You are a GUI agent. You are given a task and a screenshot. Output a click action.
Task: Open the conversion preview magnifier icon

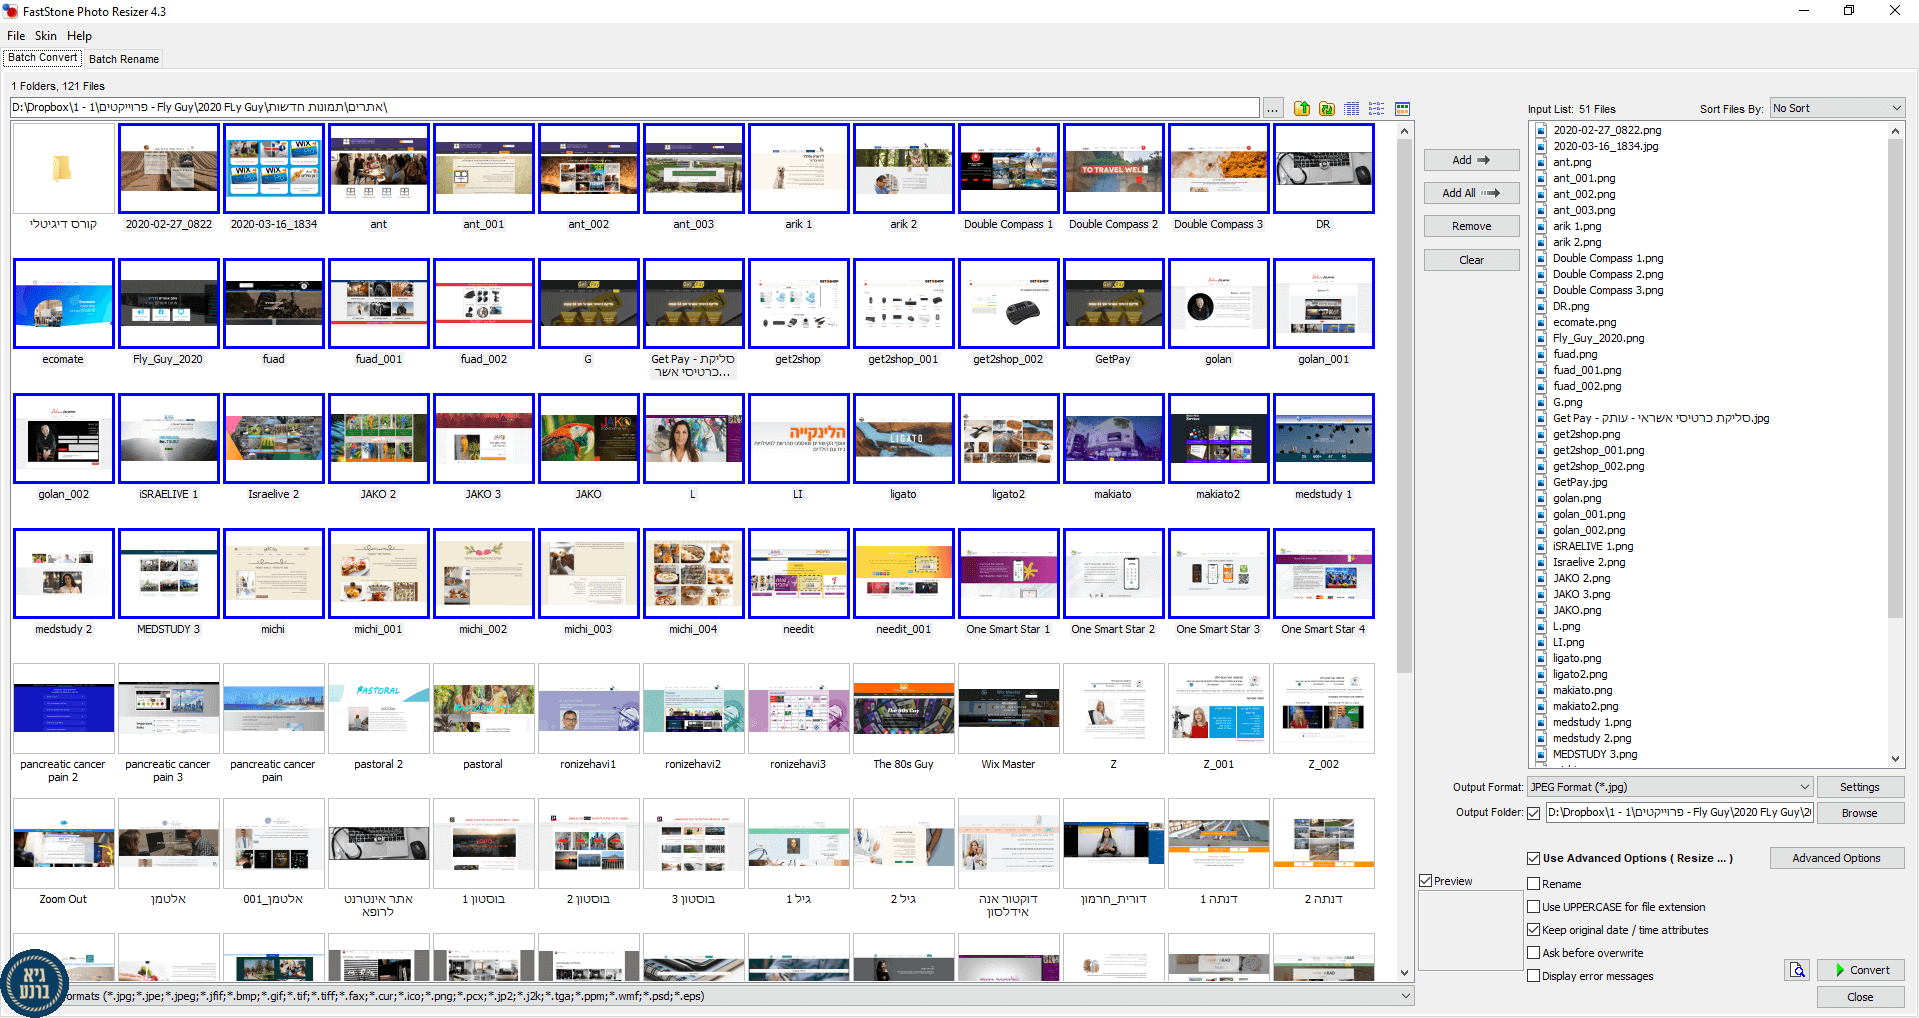[x=1797, y=970]
